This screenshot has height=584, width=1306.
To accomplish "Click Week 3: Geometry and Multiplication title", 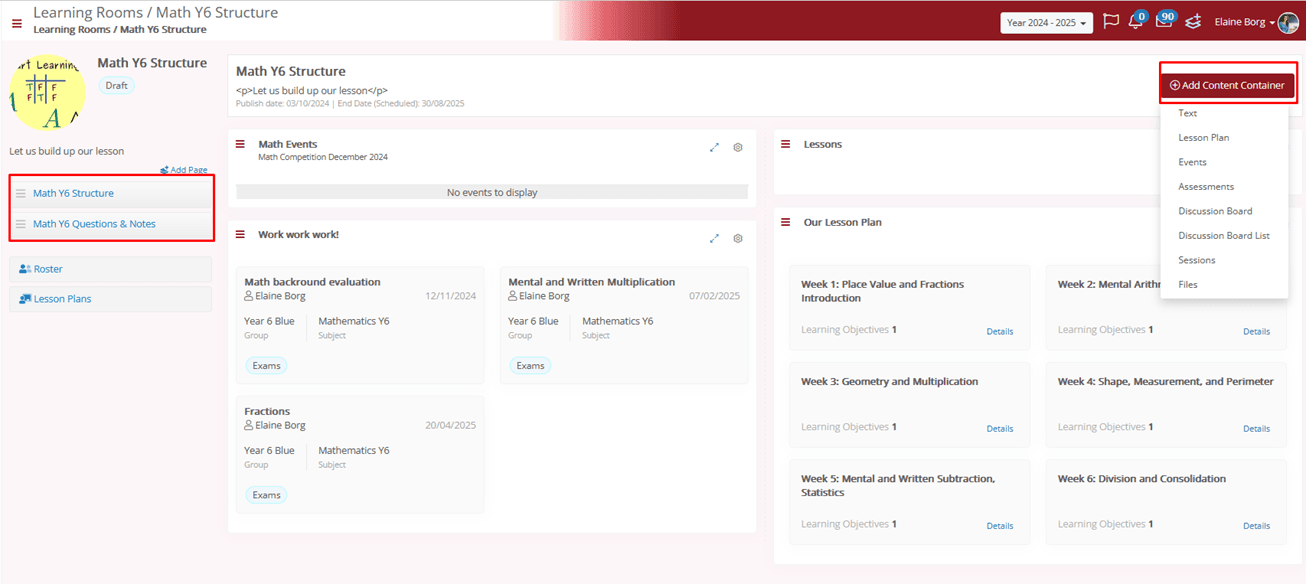I will coord(889,381).
